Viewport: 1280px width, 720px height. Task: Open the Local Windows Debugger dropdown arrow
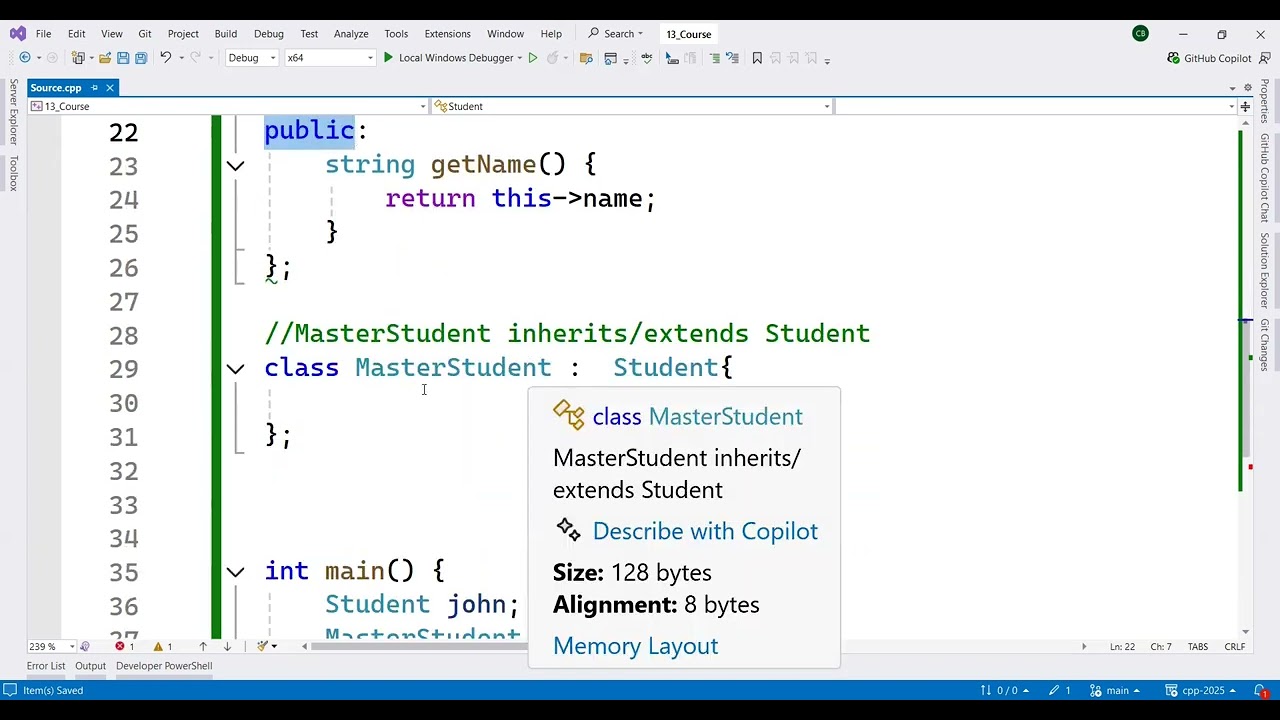pyautogui.click(x=520, y=58)
